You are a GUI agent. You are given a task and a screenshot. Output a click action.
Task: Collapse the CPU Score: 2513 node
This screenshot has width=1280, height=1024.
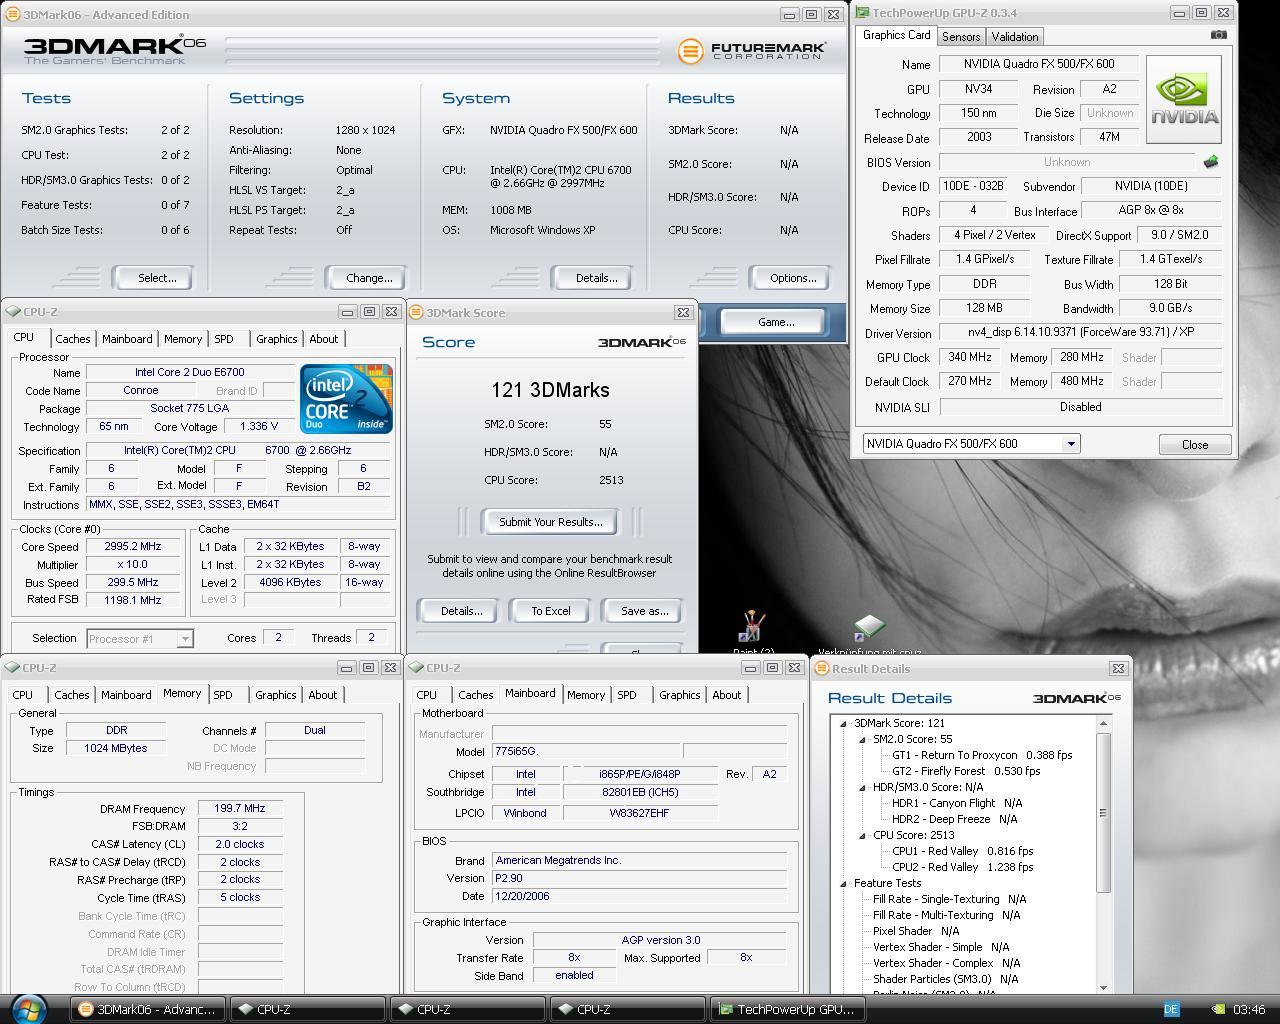pyautogui.click(x=862, y=835)
